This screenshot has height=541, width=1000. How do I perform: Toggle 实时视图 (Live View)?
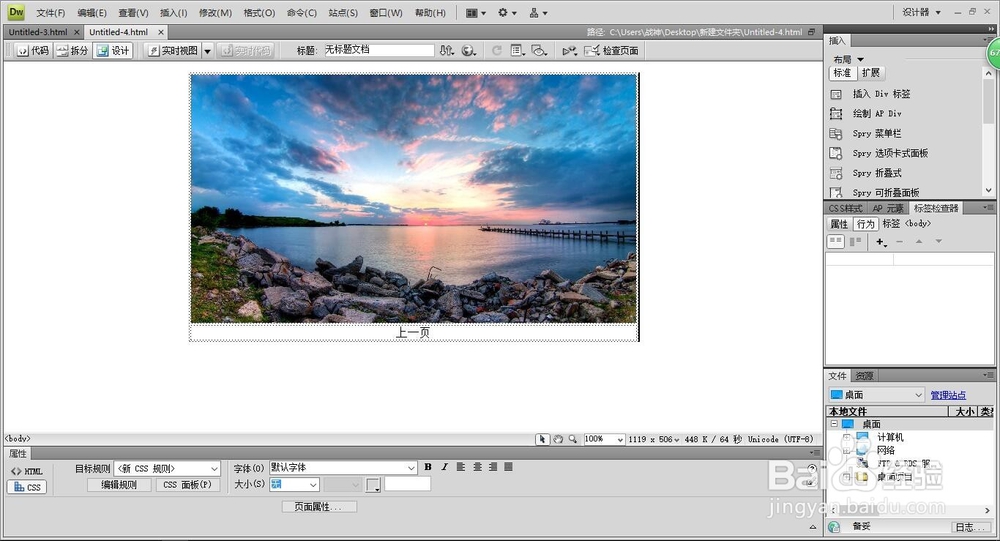click(x=173, y=50)
